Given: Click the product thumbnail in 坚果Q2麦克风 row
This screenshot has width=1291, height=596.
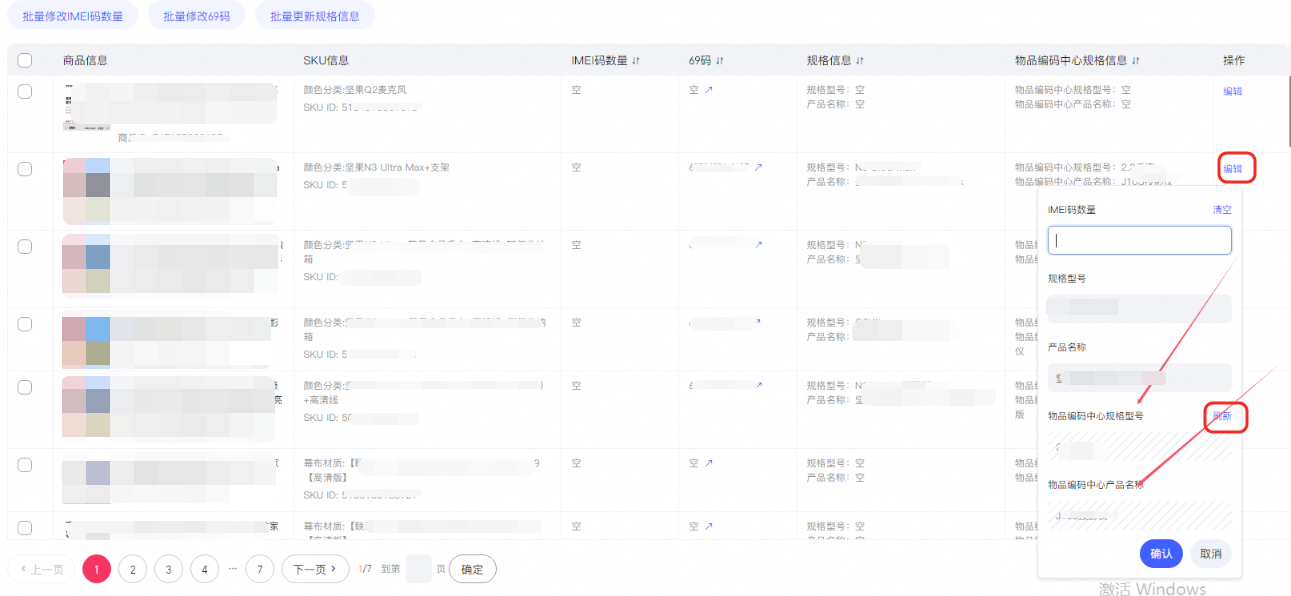Looking at the screenshot, I should pyautogui.click(x=86, y=107).
